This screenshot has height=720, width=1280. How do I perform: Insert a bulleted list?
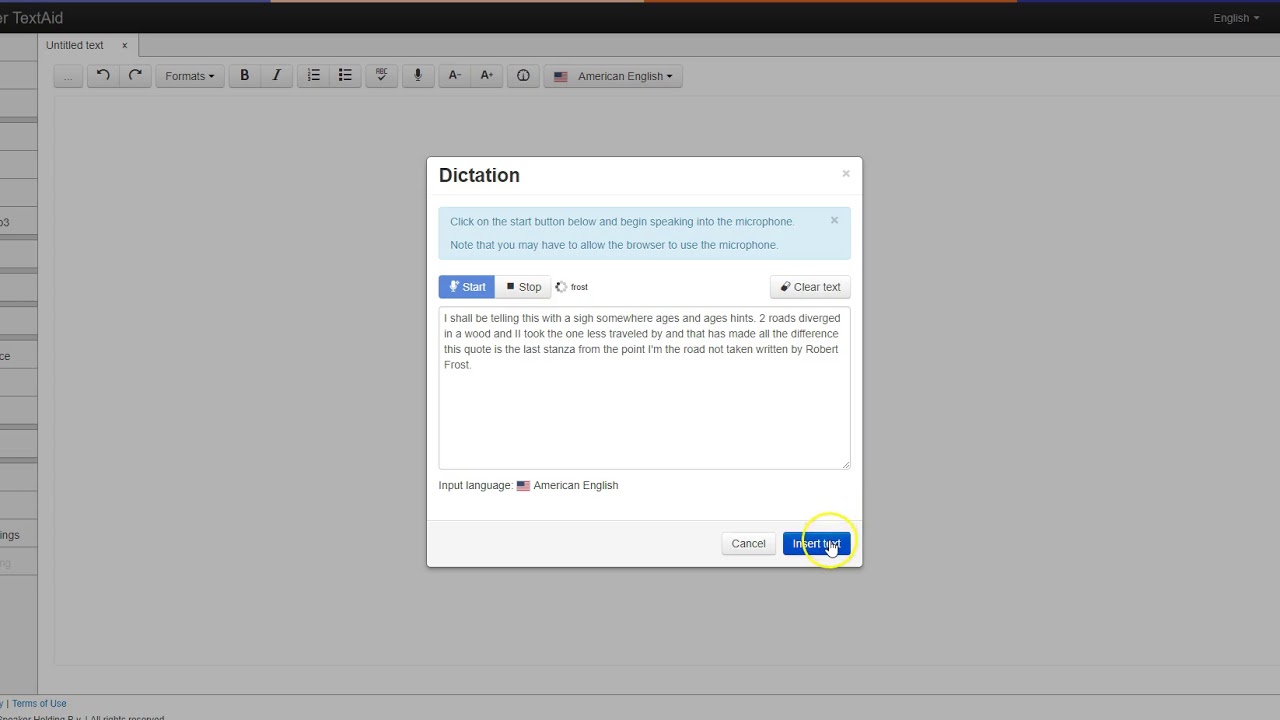coord(345,76)
